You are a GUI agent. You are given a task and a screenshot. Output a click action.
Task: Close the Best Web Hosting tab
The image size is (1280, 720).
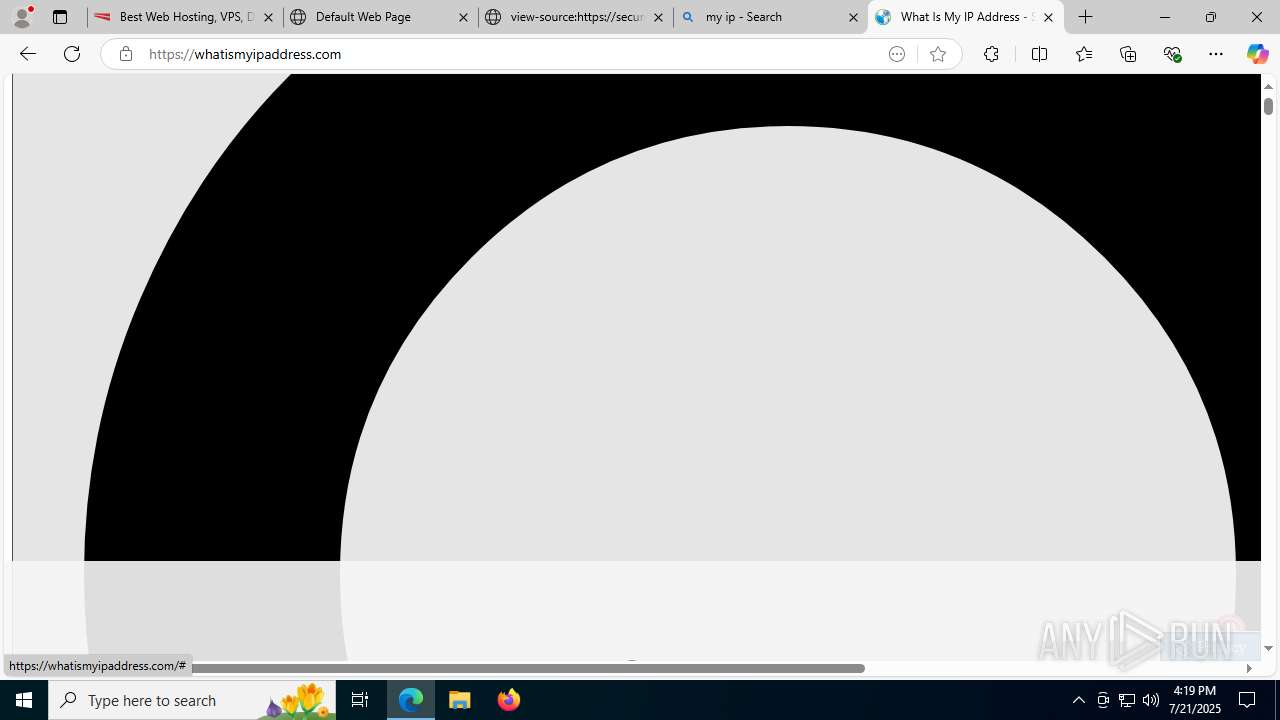(268, 17)
